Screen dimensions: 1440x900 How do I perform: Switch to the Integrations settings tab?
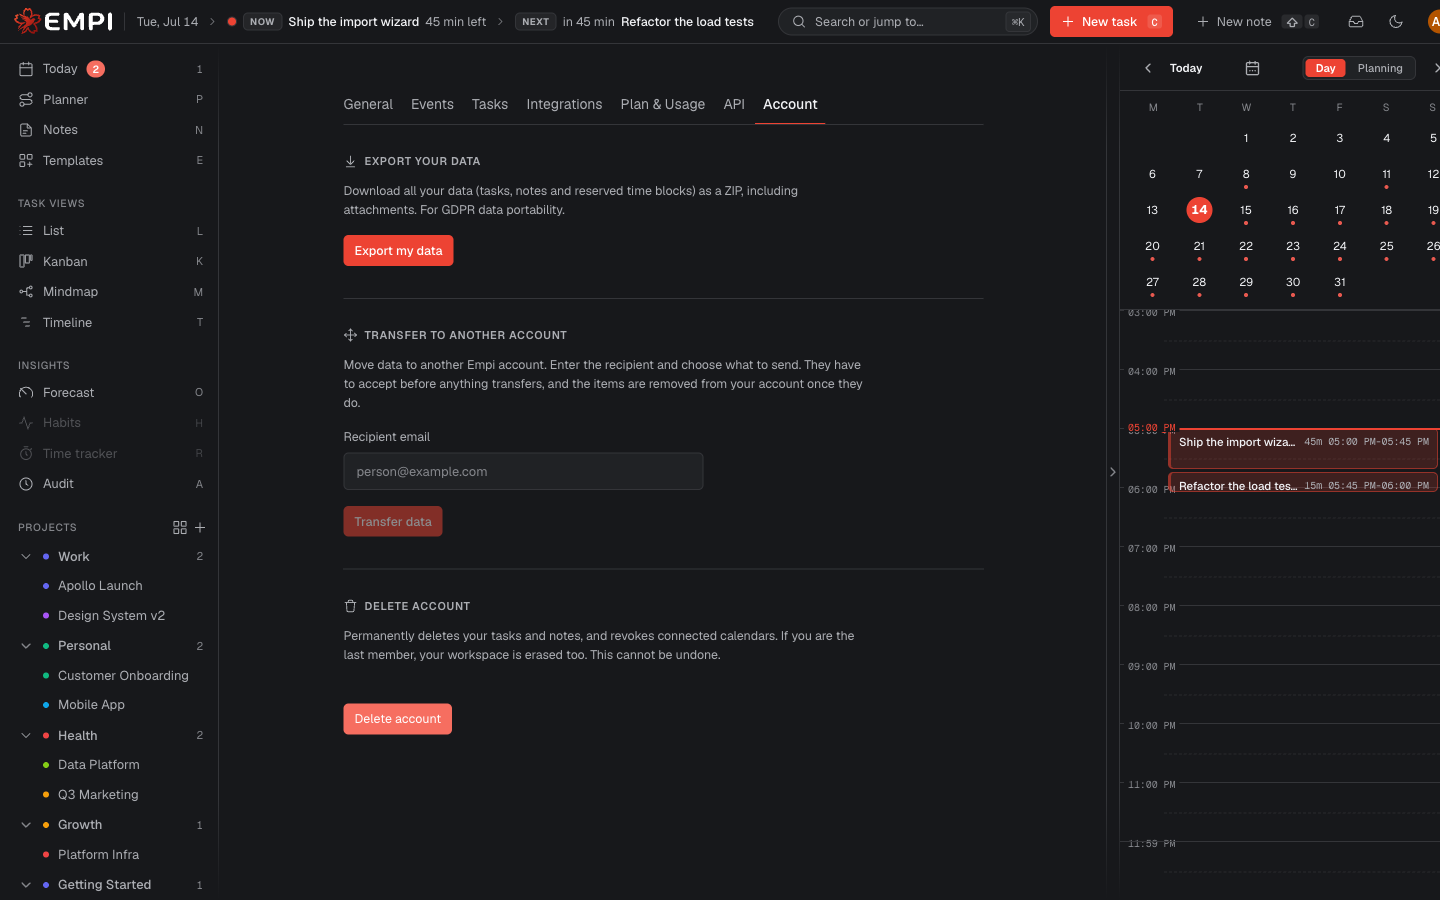[564, 104]
